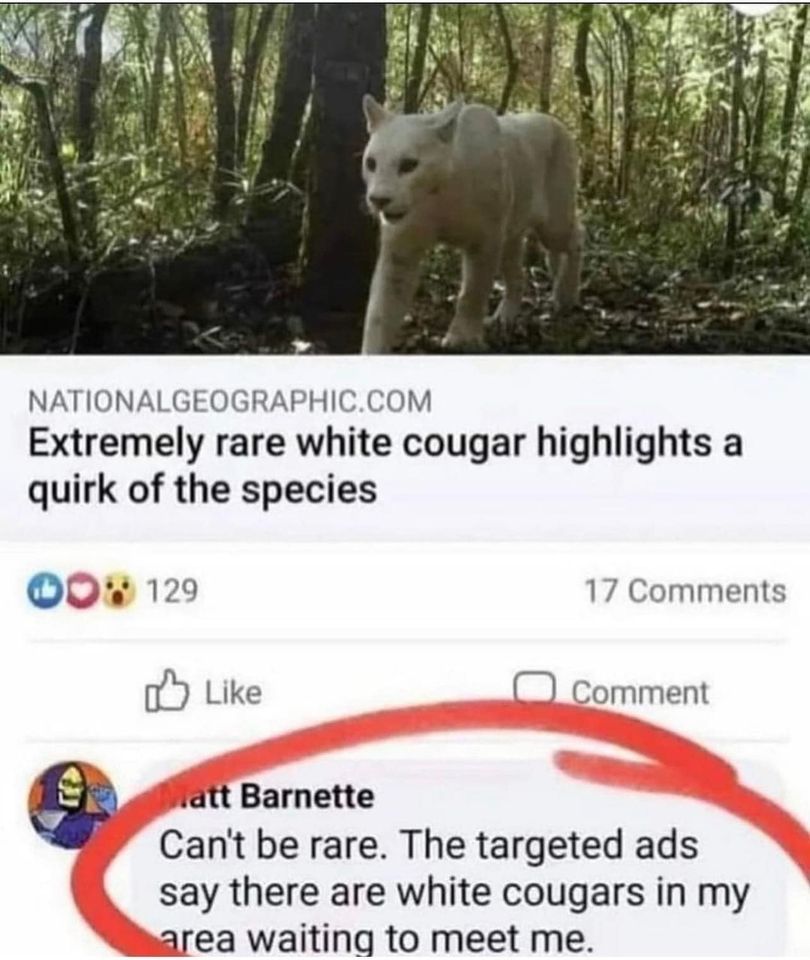Tap the Like text label
Screen dimensions: 810x960
(x=233, y=692)
